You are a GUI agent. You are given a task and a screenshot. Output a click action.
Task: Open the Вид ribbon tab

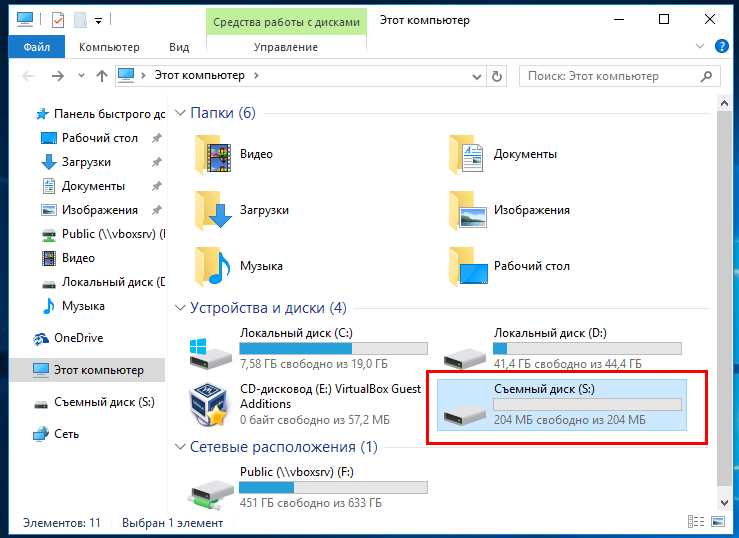(179, 47)
